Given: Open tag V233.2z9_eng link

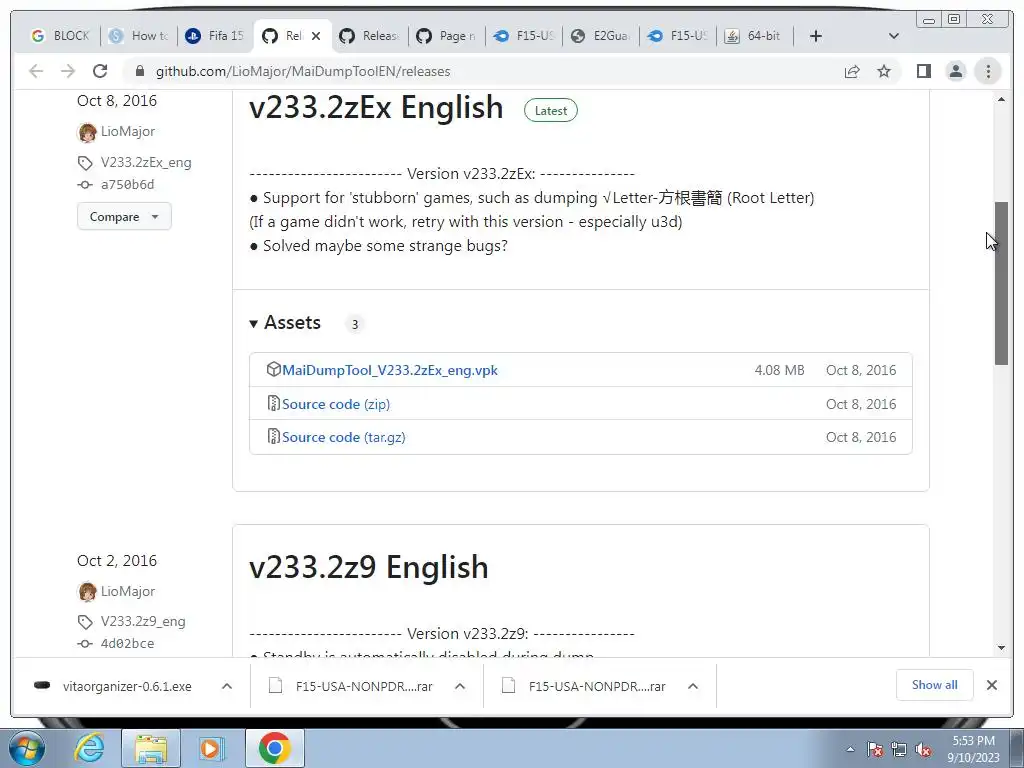Looking at the screenshot, I should pos(143,622).
